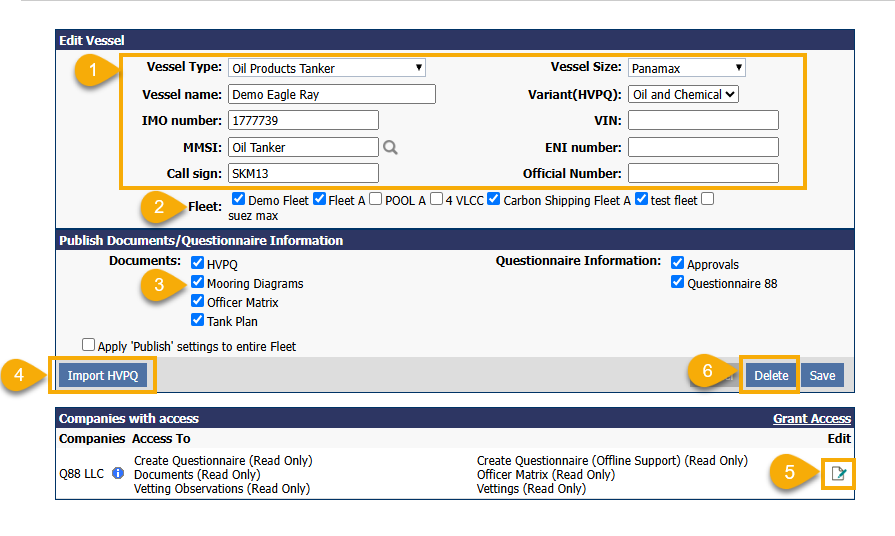Screen dimensions: 895x536
Task: Toggle the Carbon Shipping Fleet A checkbox
Action: tap(494, 199)
